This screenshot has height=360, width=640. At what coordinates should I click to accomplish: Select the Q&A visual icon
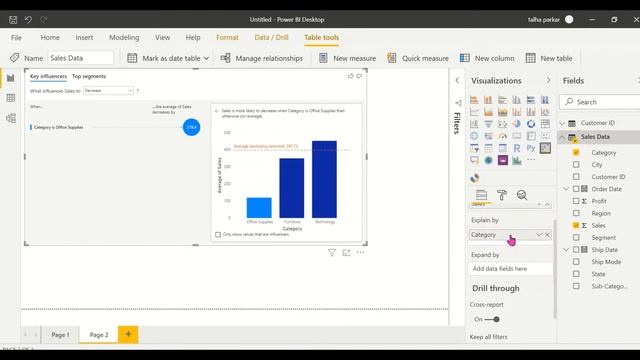[x=474, y=160]
